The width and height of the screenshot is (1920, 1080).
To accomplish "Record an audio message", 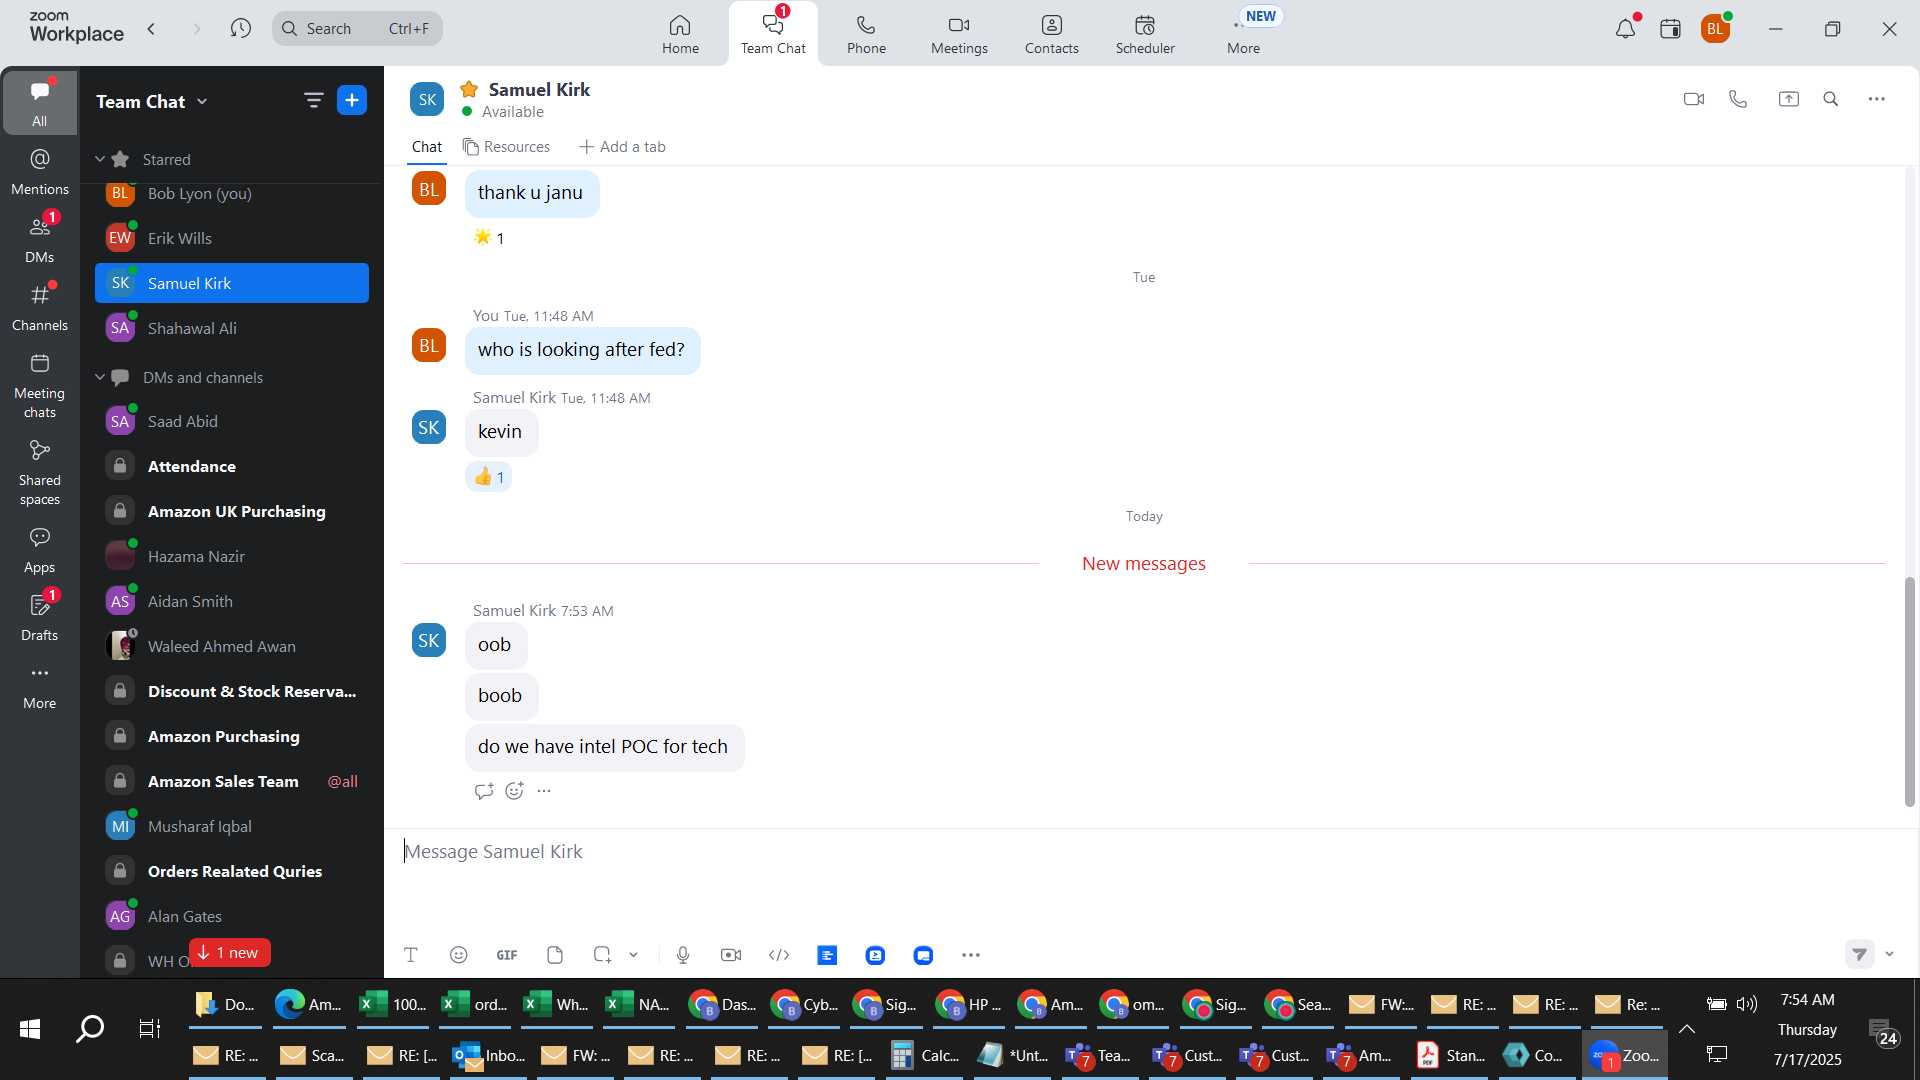I will pyautogui.click(x=683, y=955).
